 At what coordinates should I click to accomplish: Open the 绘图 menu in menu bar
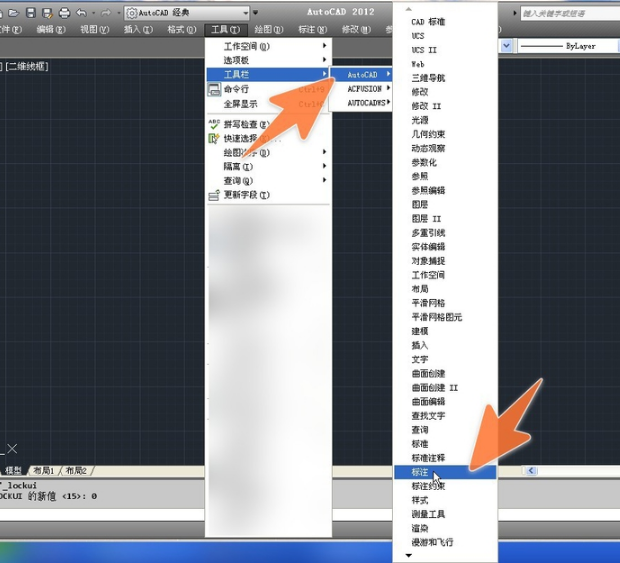[267, 30]
